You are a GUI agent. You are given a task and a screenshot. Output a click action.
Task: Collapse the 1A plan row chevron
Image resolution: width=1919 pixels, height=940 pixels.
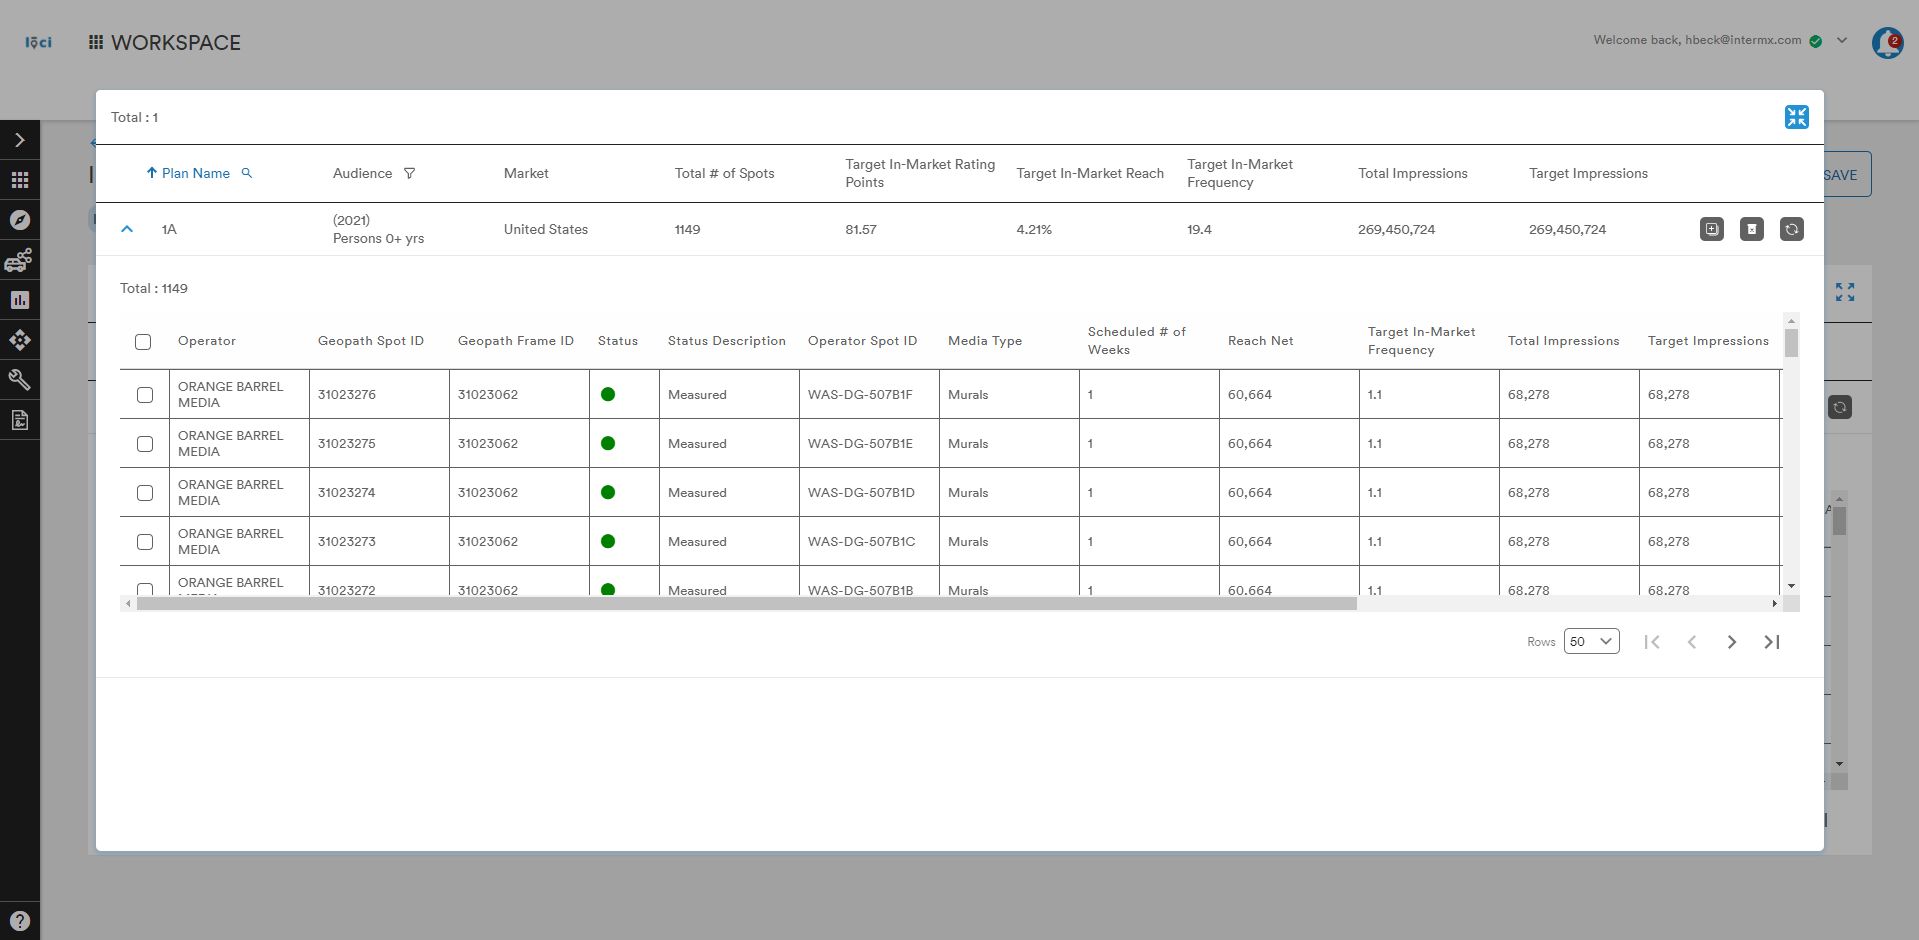[127, 229]
